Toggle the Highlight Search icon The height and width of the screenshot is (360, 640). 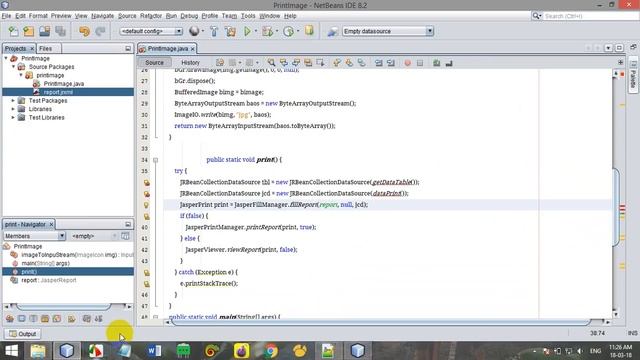pos(308,62)
